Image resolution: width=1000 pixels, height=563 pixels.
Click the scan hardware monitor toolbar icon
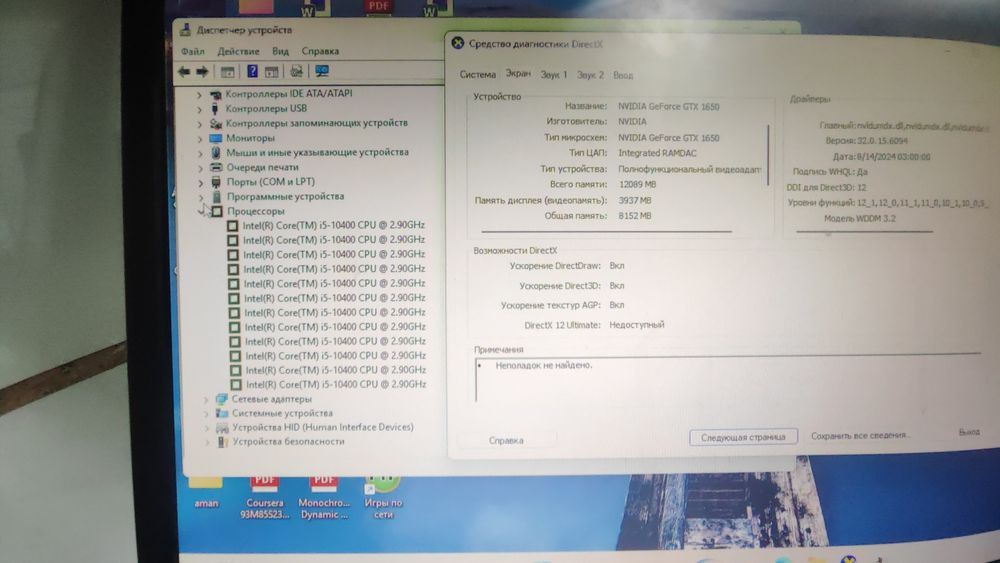point(322,71)
